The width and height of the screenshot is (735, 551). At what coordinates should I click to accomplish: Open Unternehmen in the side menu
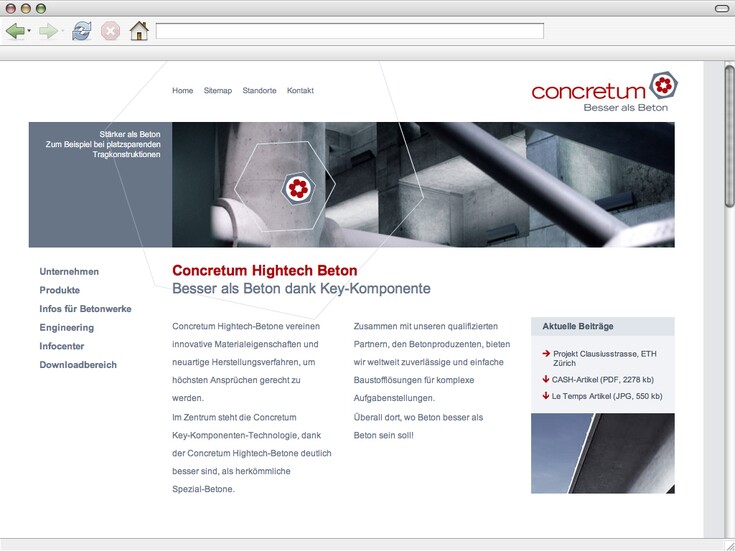tap(69, 272)
